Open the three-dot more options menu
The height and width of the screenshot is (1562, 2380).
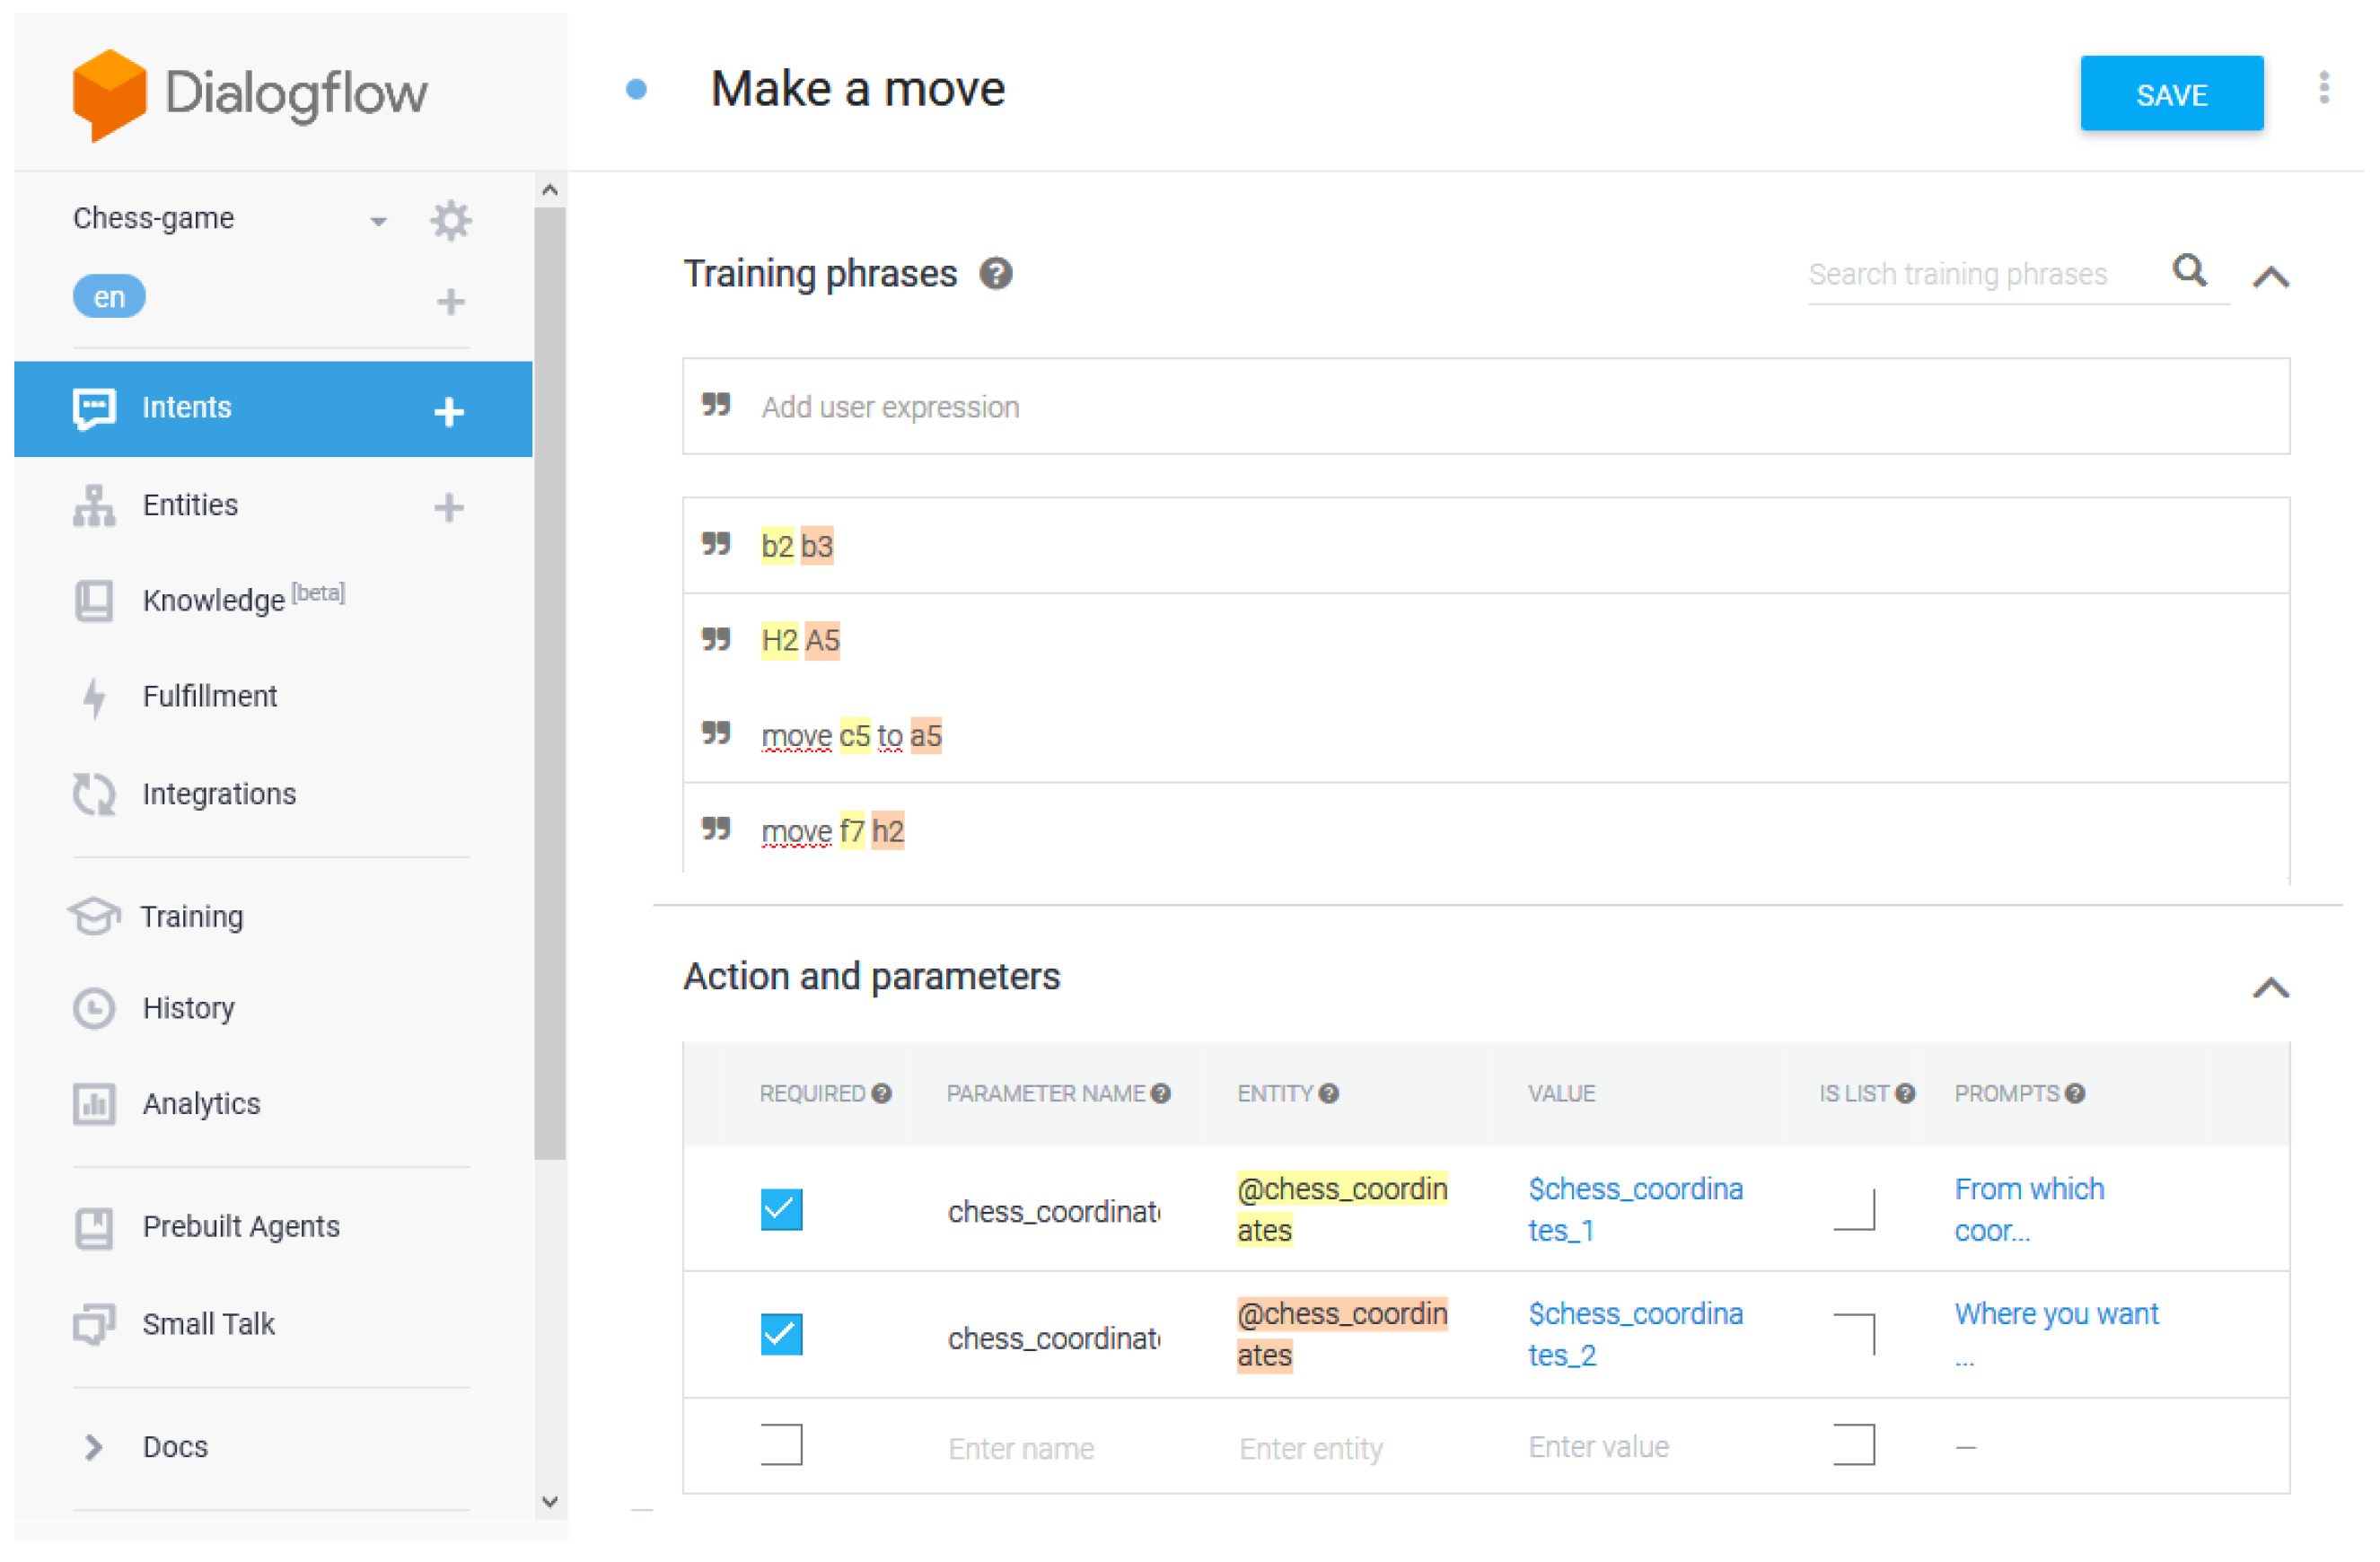coord(2324,88)
